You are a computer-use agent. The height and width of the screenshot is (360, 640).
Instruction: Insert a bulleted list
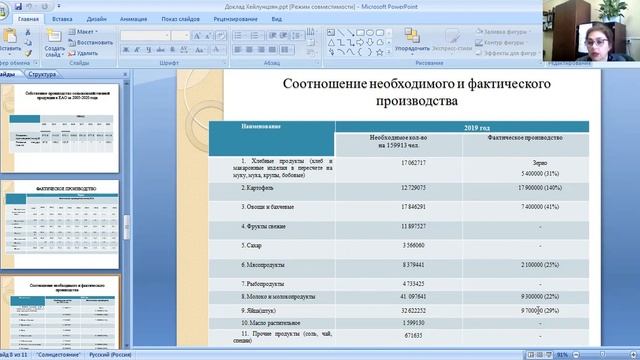tap(239, 36)
